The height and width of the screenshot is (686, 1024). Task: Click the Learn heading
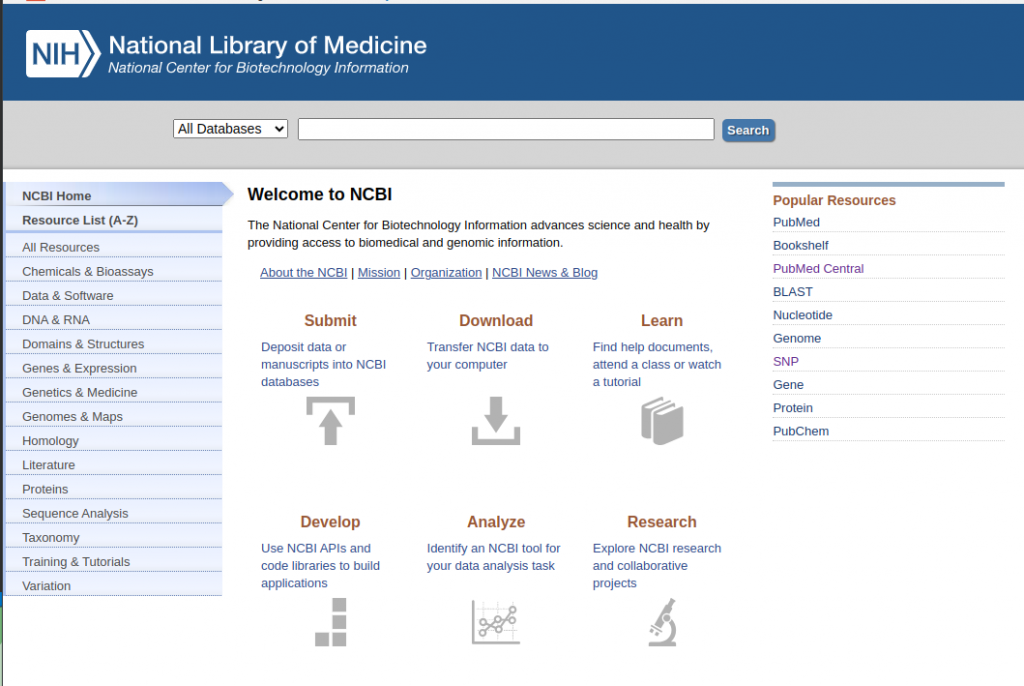[x=662, y=320]
